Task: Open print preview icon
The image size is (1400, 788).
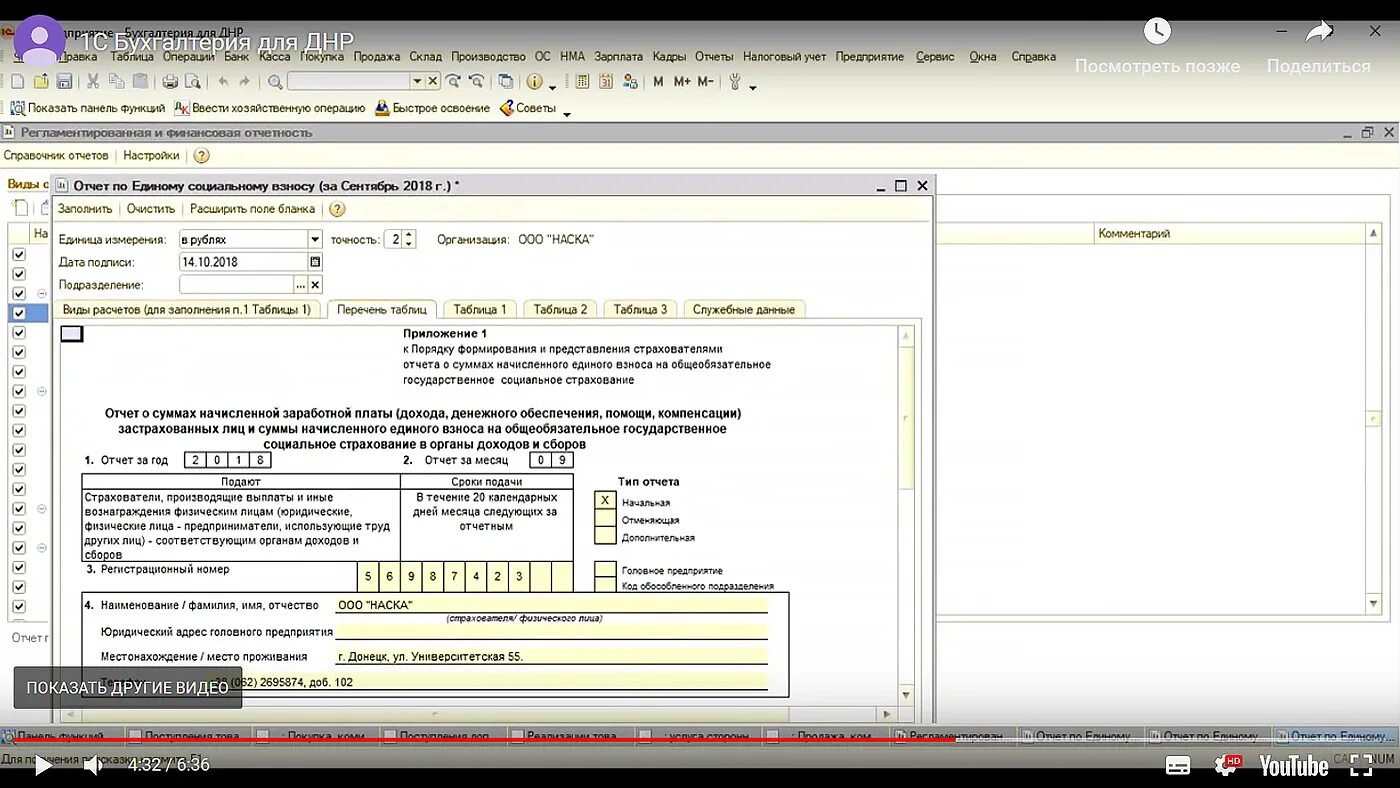Action: point(193,81)
